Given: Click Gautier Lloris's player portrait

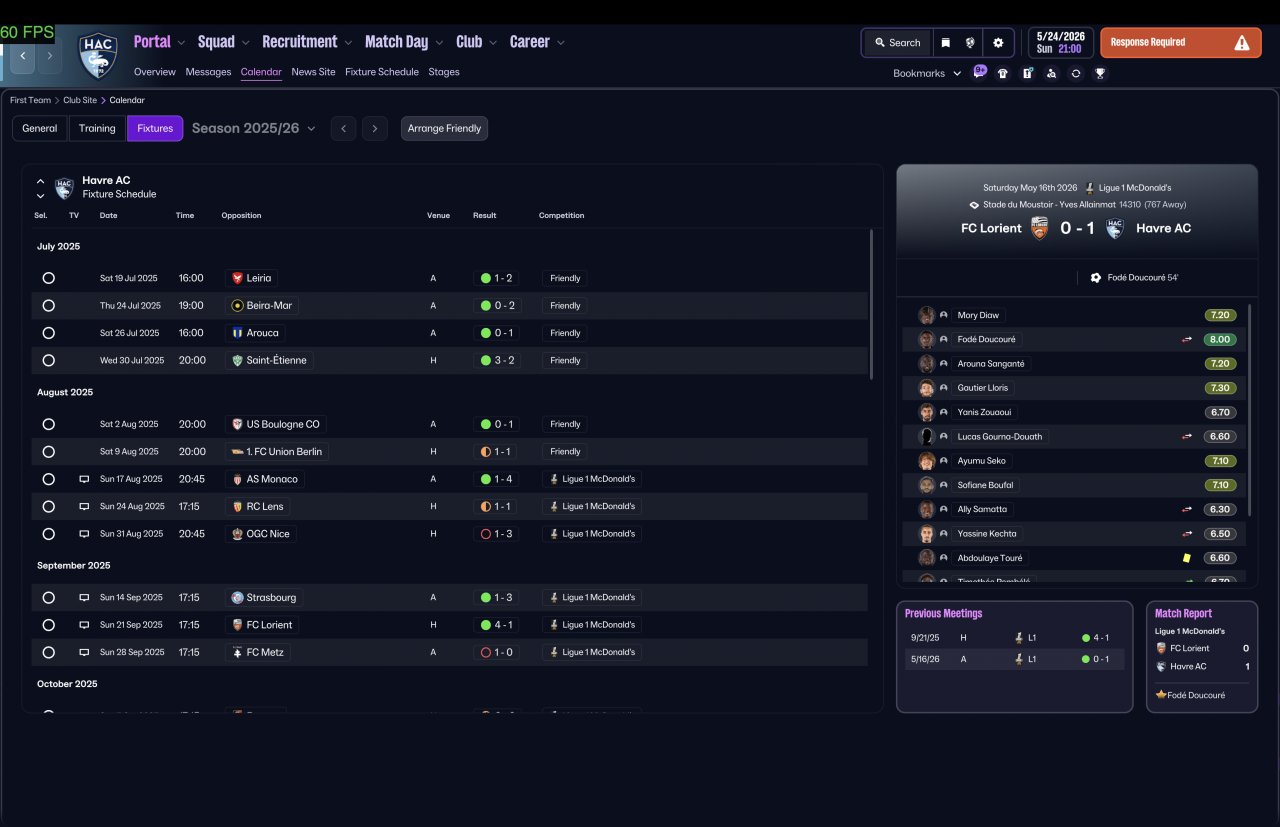Looking at the screenshot, I should click(927, 388).
